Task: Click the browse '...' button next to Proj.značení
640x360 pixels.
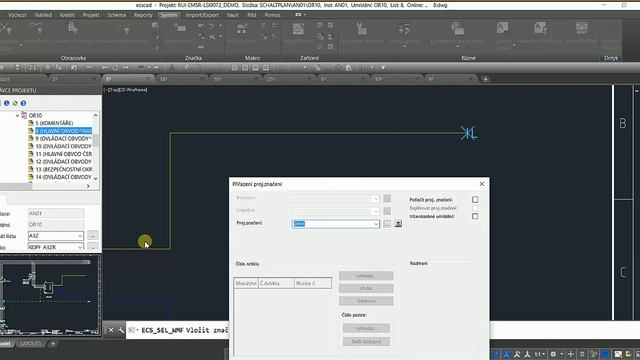Action: click(x=387, y=224)
